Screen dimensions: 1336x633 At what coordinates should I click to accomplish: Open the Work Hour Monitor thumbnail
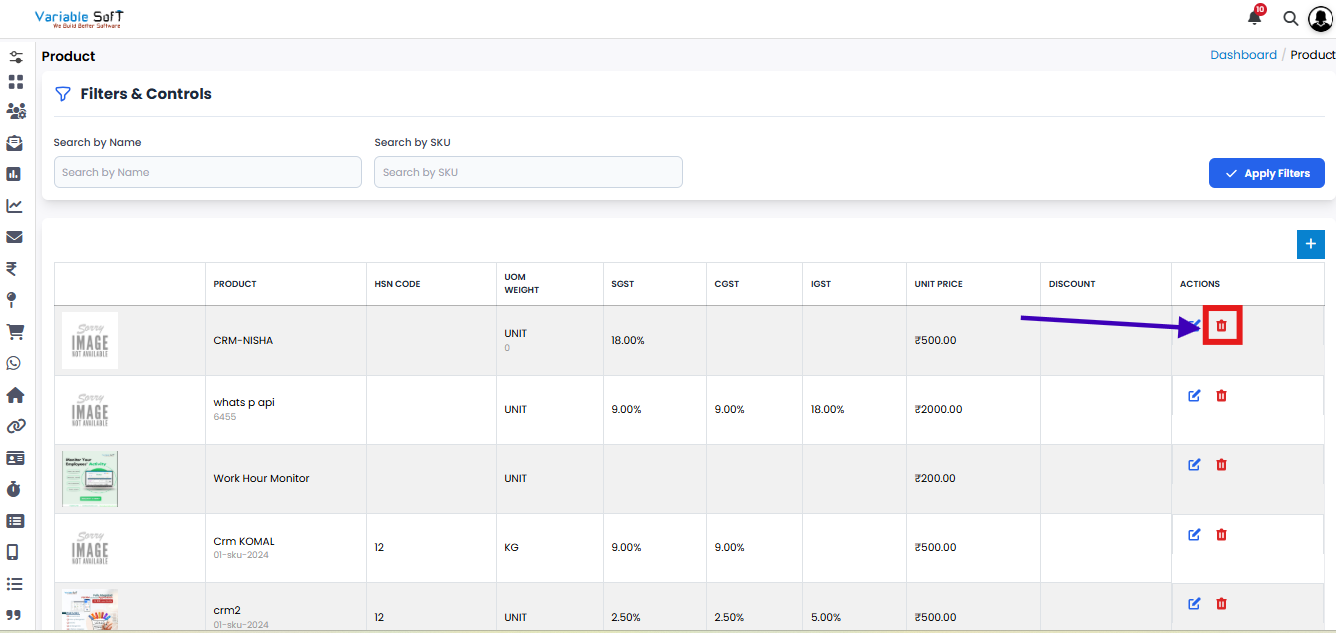pyautogui.click(x=90, y=478)
